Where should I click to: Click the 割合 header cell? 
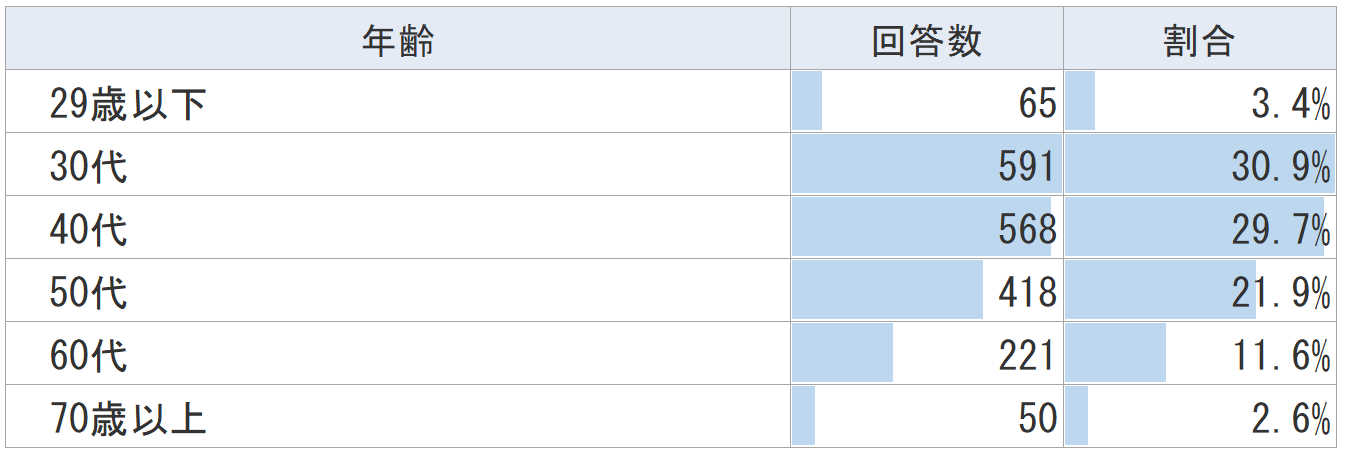click(x=1199, y=42)
